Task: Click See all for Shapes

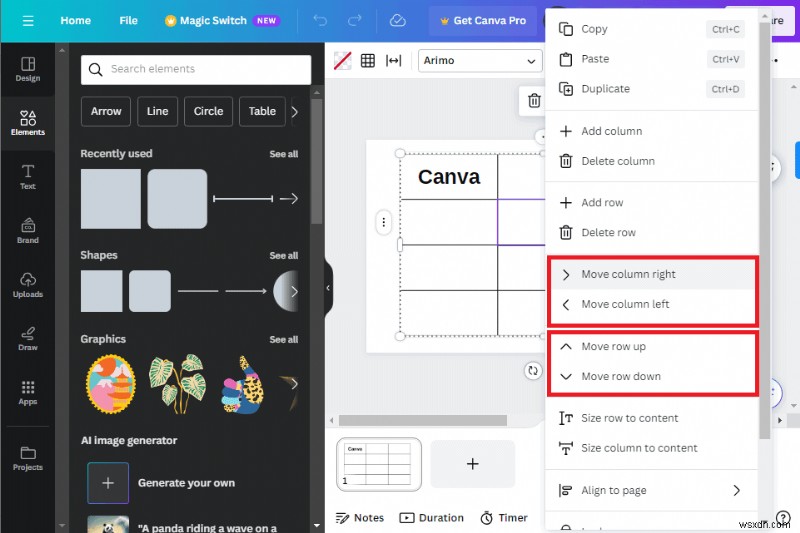Action: (284, 256)
